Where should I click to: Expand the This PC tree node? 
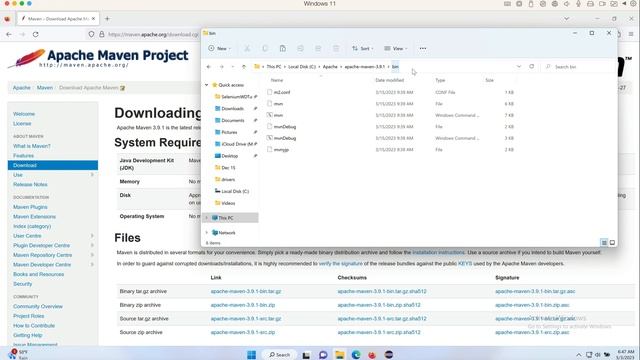(x=207, y=218)
